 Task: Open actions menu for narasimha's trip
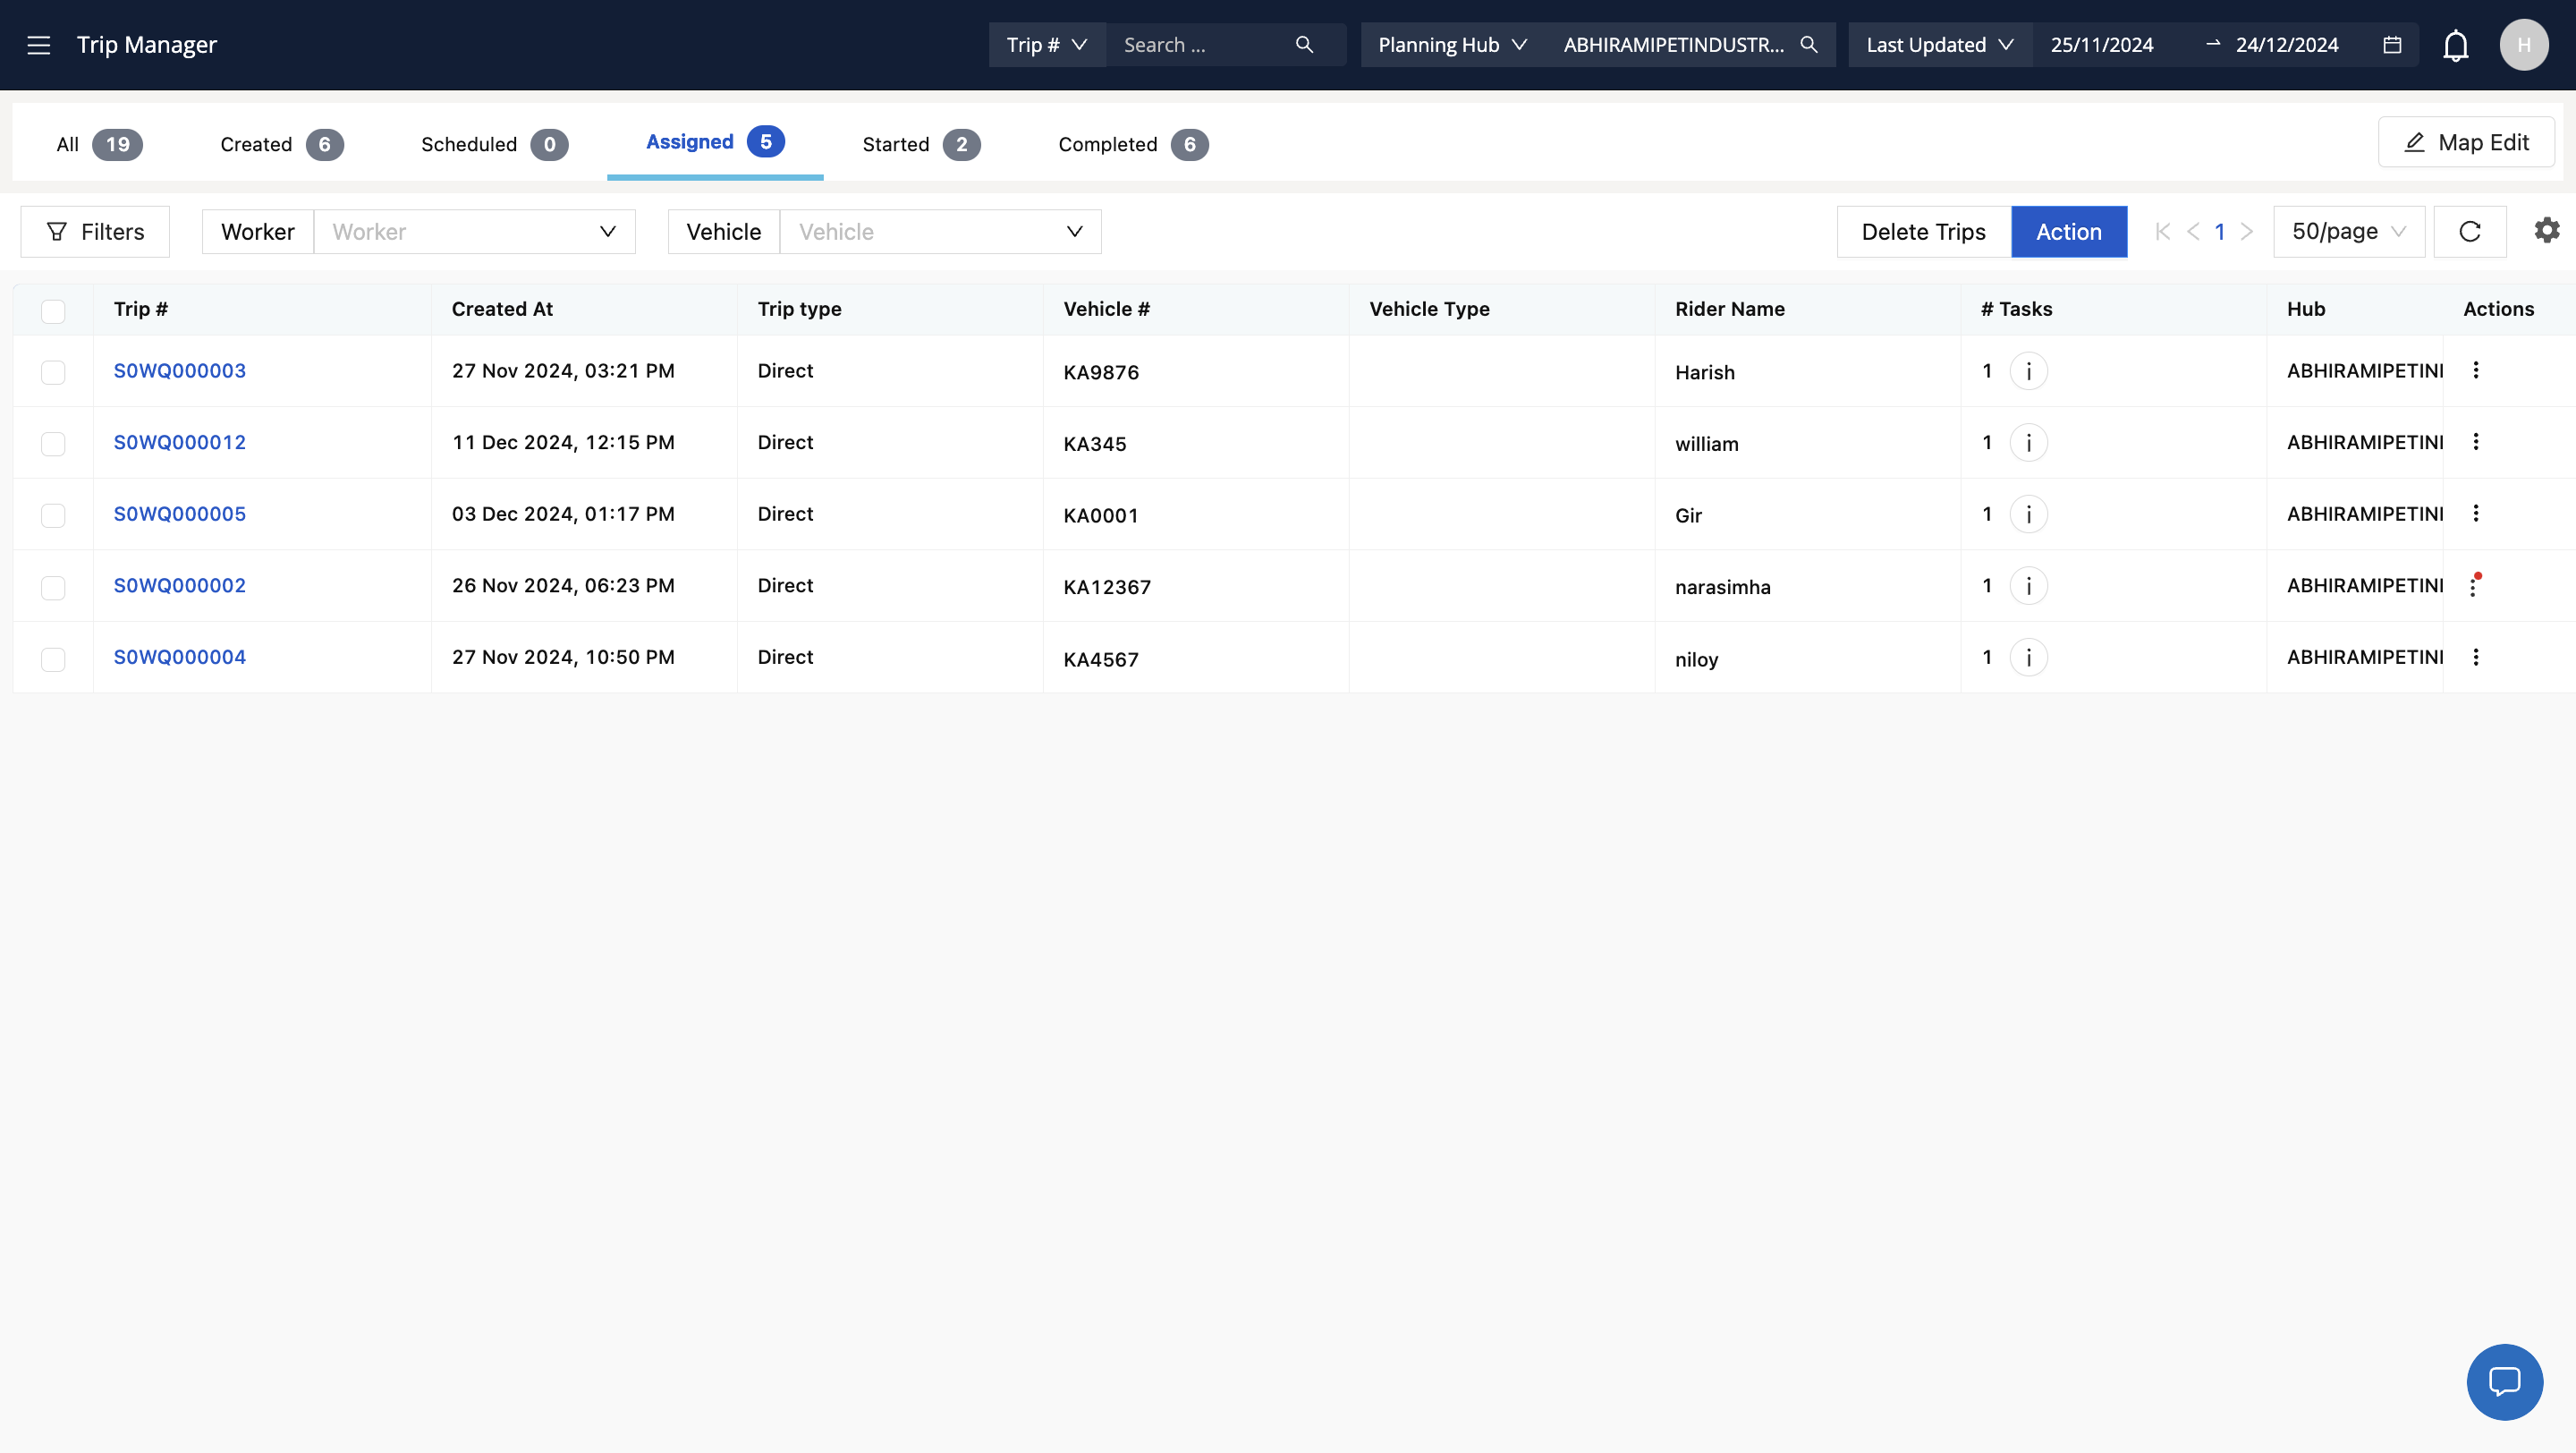[2474, 586]
